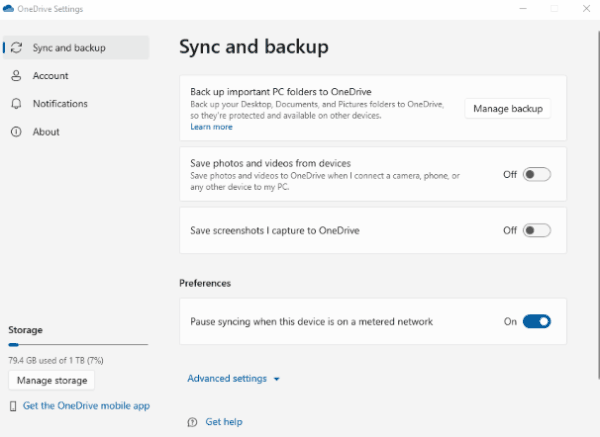Open Manage backup
Image resolution: width=600 pixels, height=437 pixels.
coord(508,109)
